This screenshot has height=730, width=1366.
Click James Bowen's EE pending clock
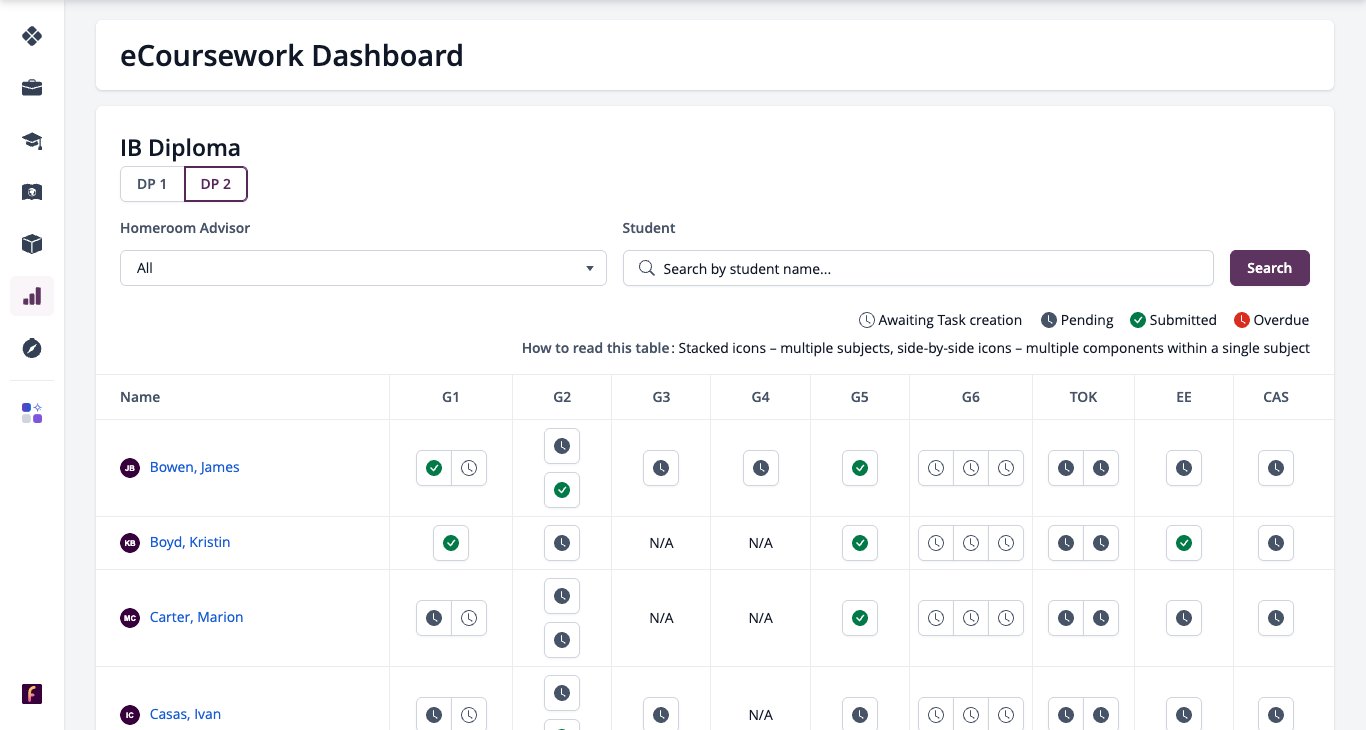1184,468
